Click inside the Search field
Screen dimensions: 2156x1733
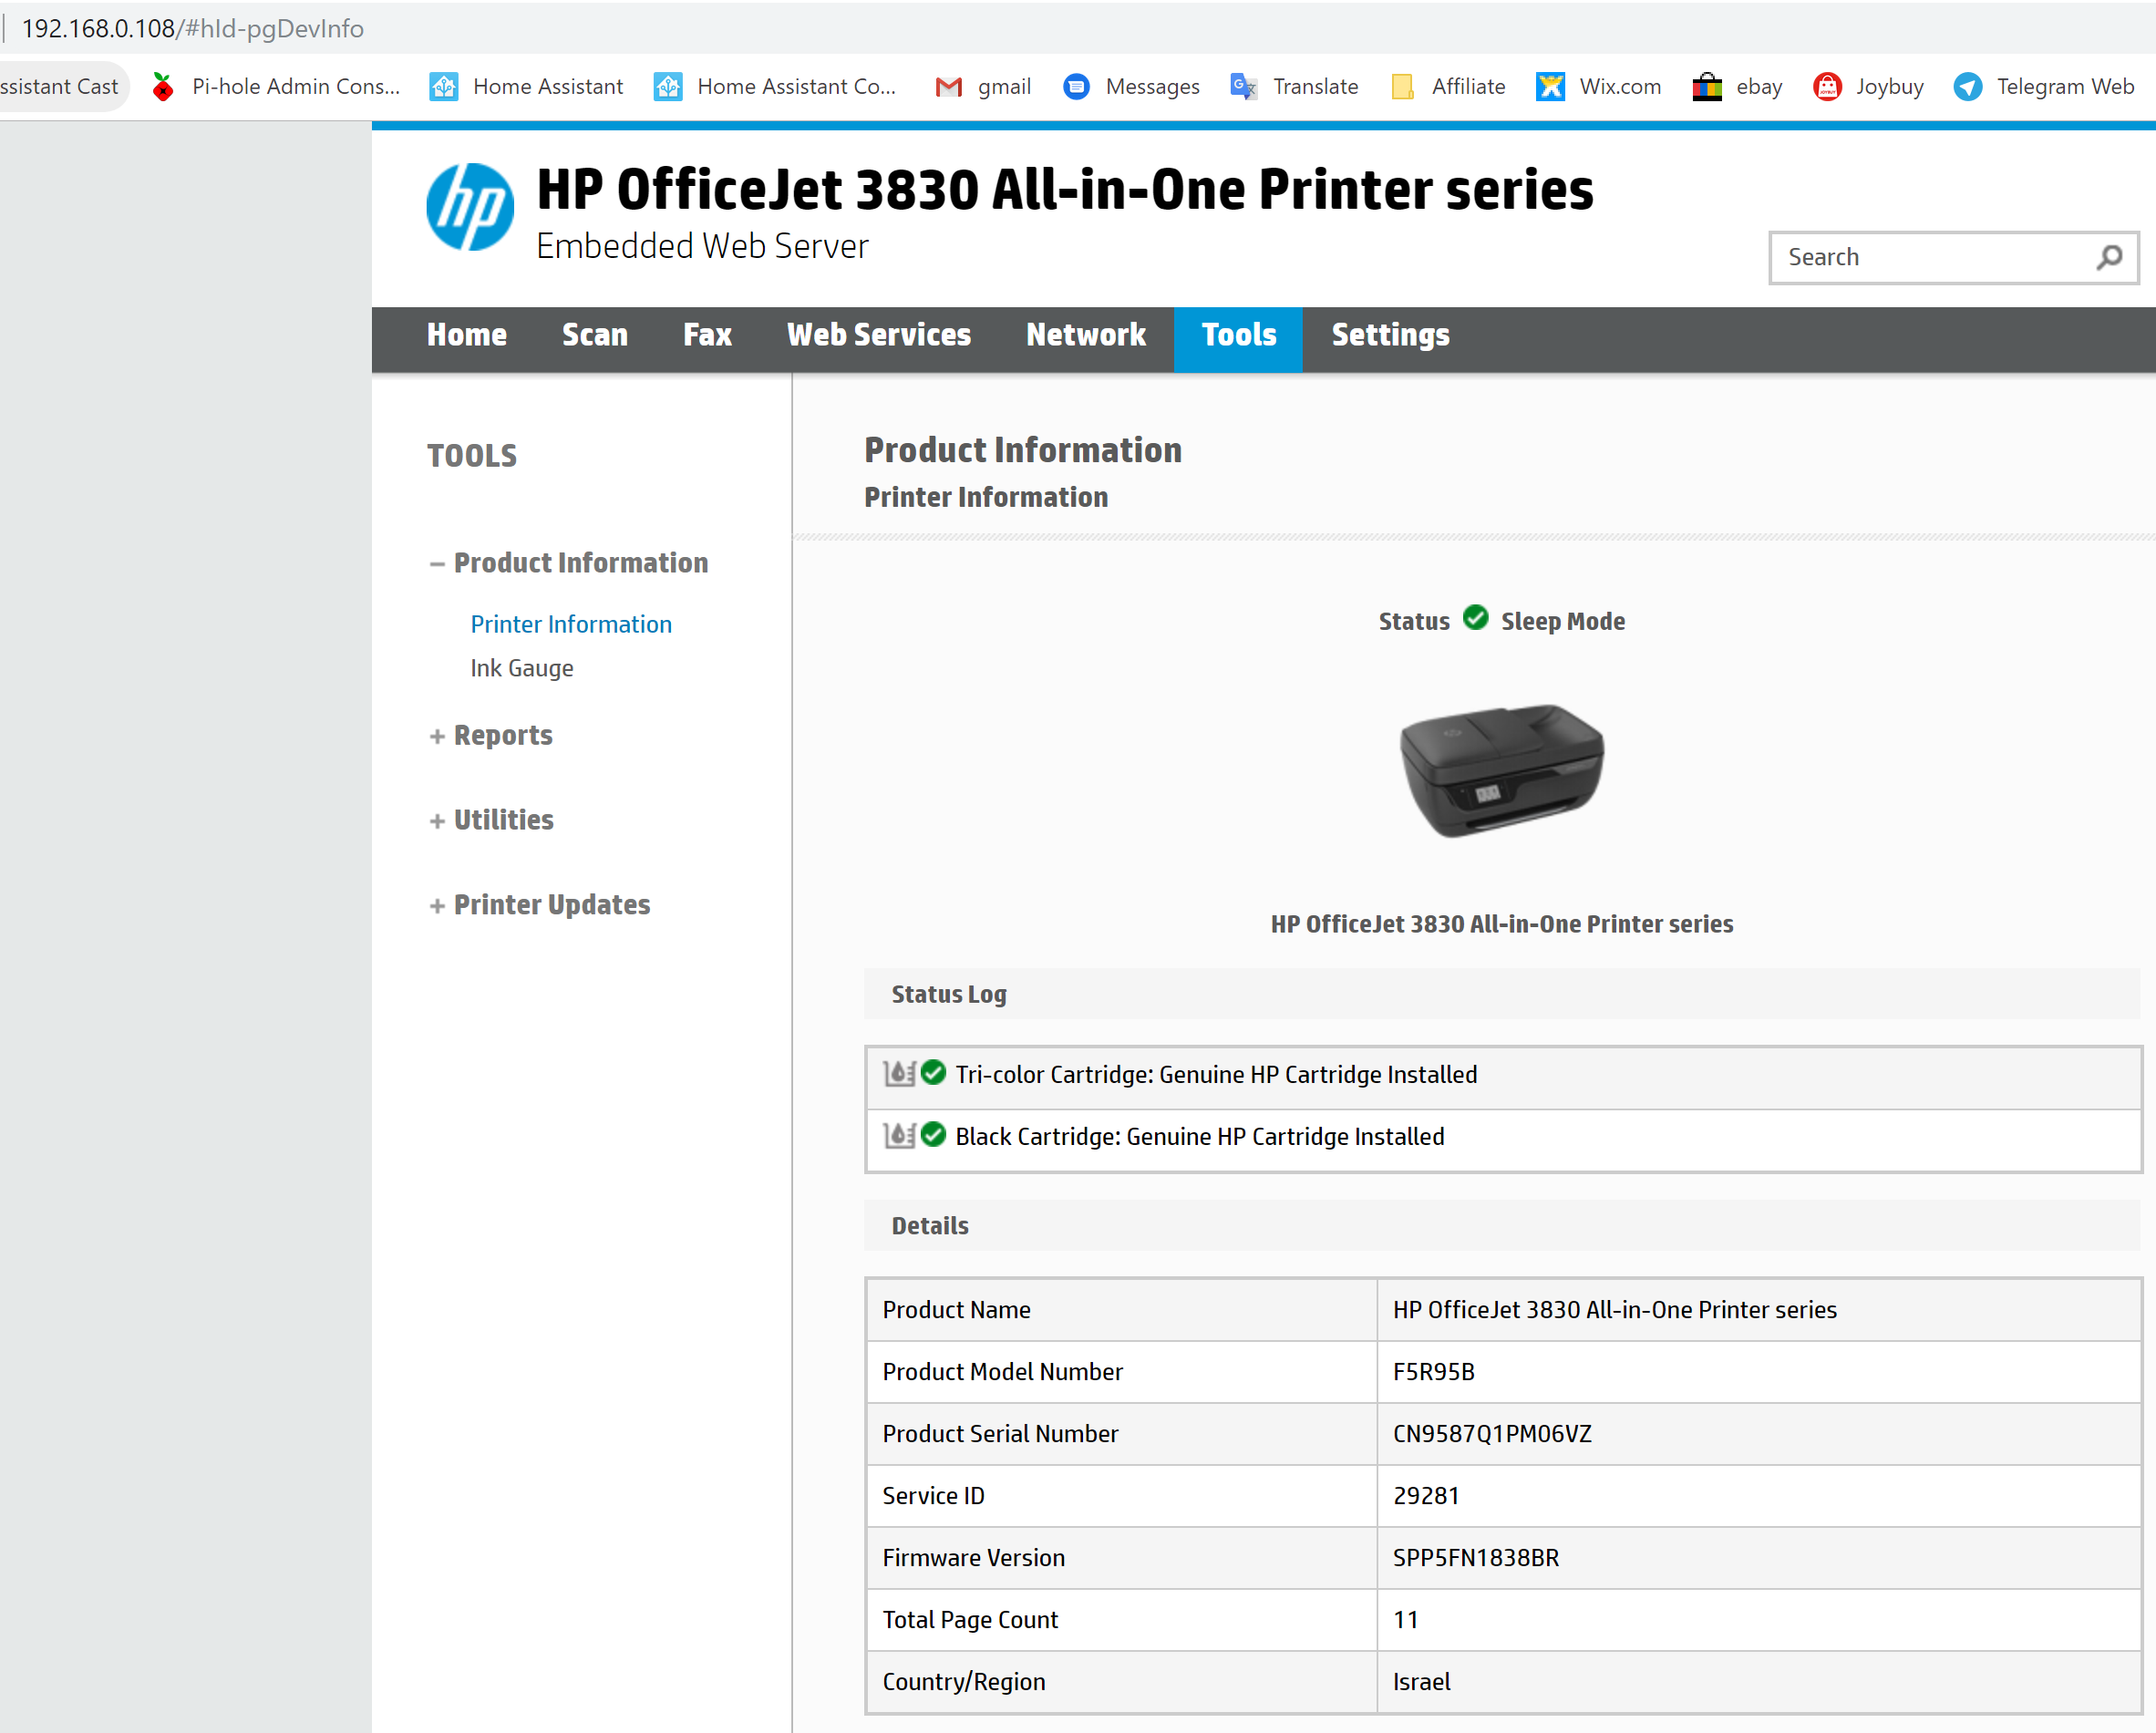point(1920,257)
